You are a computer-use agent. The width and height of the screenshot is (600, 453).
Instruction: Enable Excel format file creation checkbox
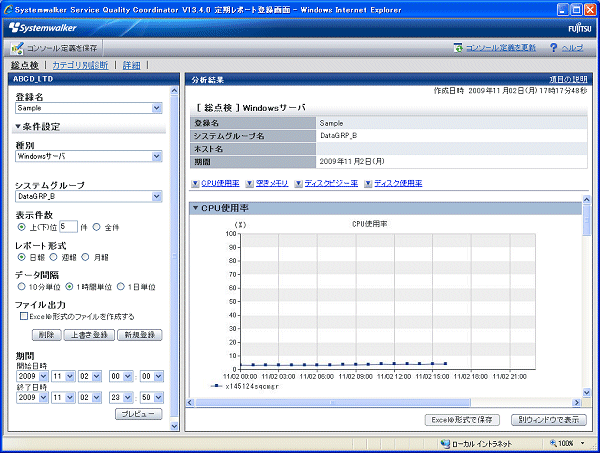click(24, 316)
